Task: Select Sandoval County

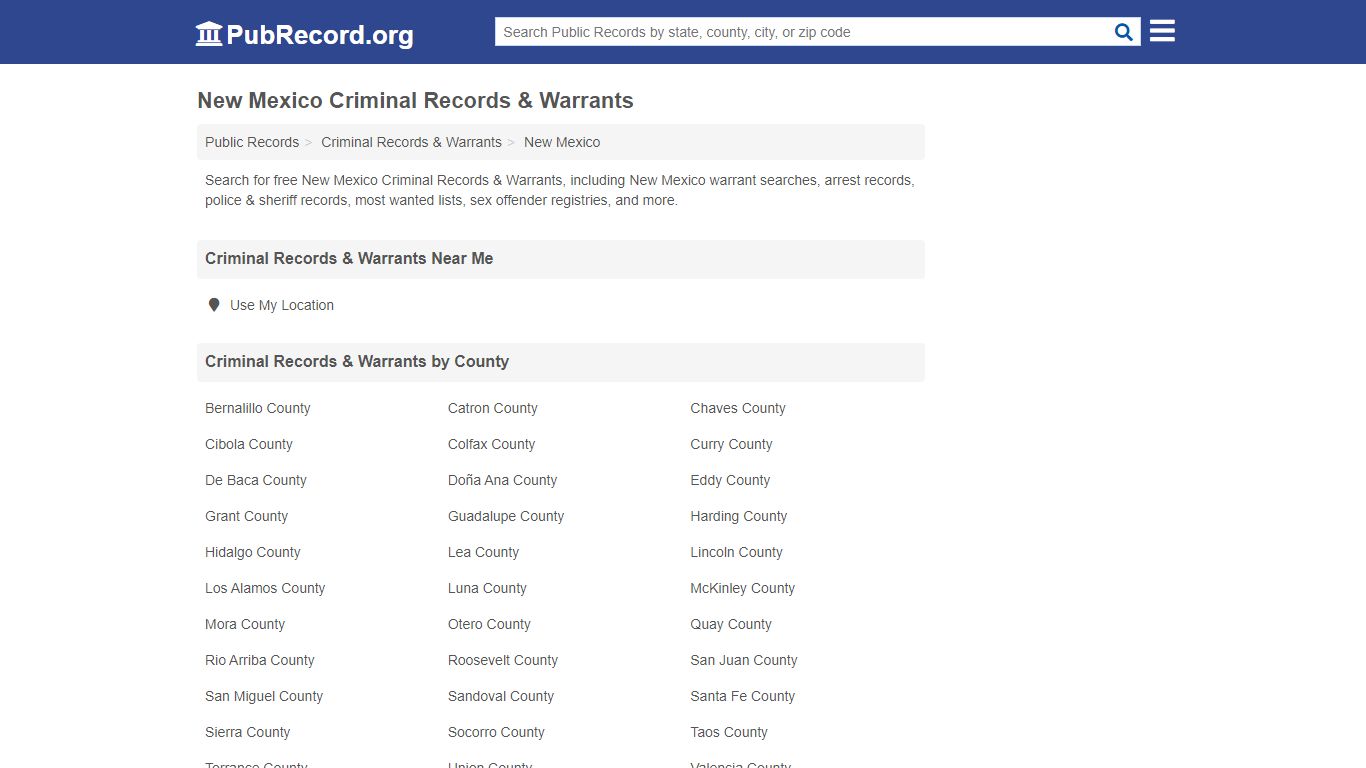Action: point(501,696)
